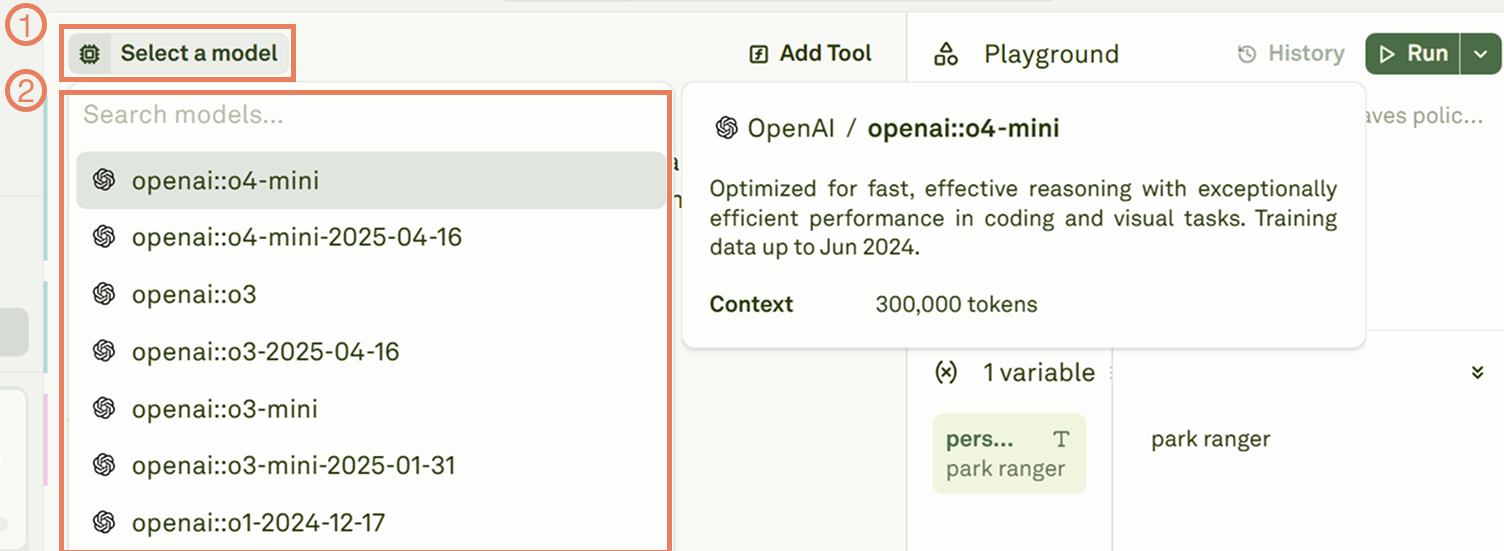Image resolution: width=1504 pixels, height=551 pixels.
Task: Click the OpenAI provider name in info card
Action: click(x=792, y=128)
